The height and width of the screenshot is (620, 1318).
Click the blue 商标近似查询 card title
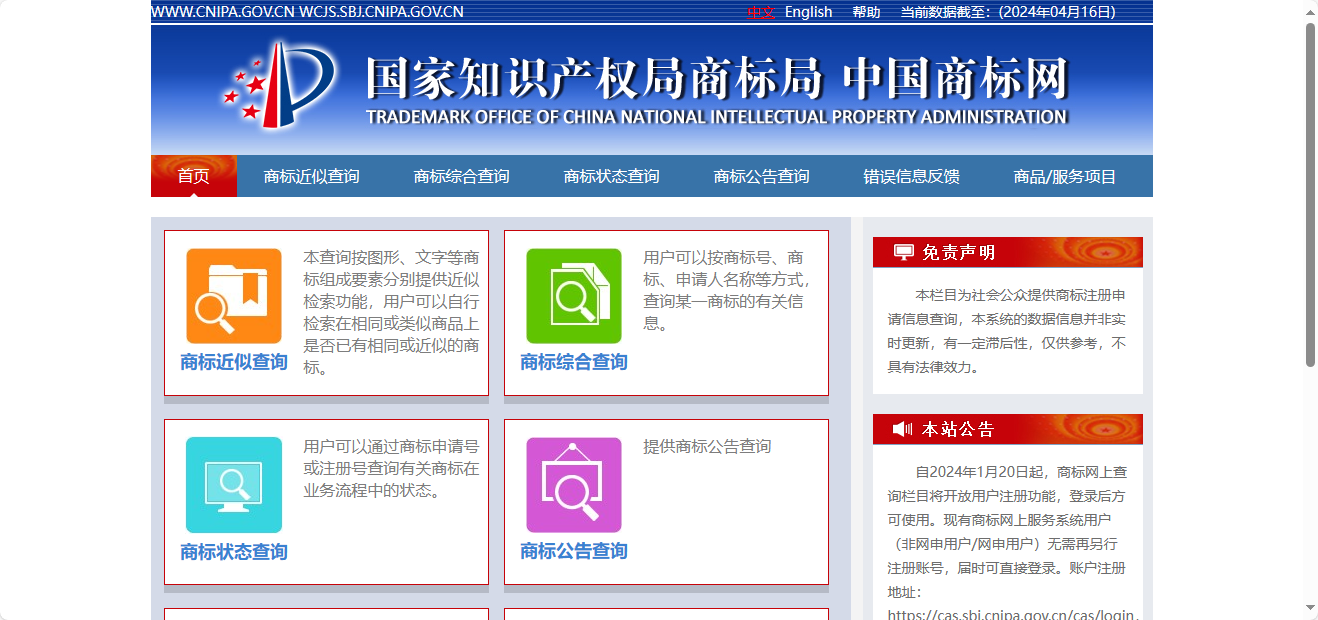(234, 362)
